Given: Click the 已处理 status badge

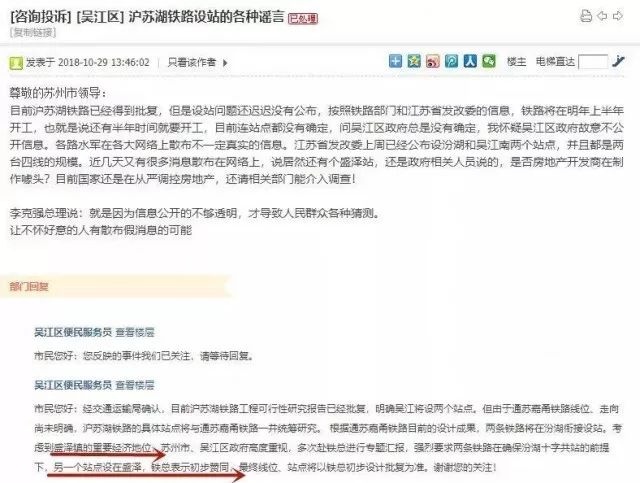Looking at the screenshot, I should click(x=303, y=18).
